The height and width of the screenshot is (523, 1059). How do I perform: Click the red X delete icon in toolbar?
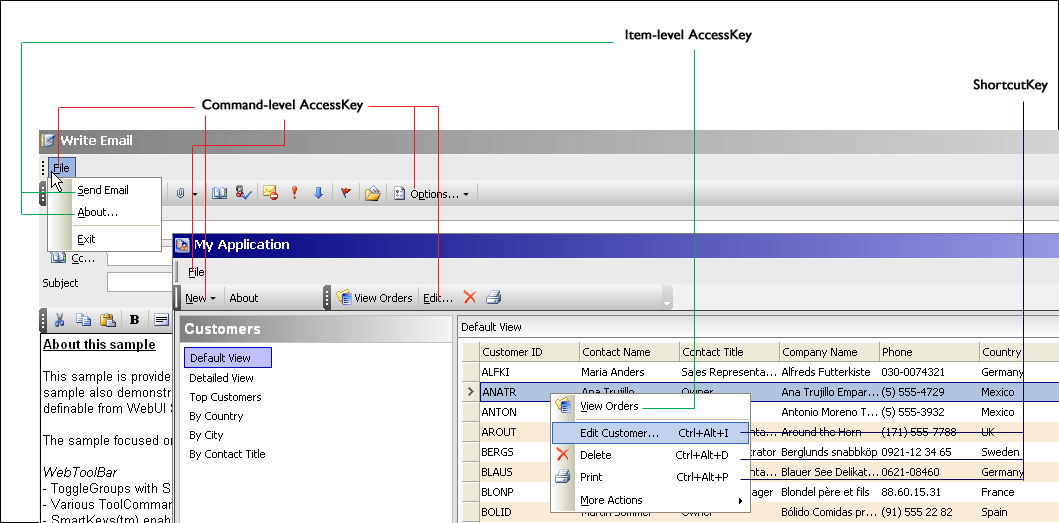coord(470,297)
